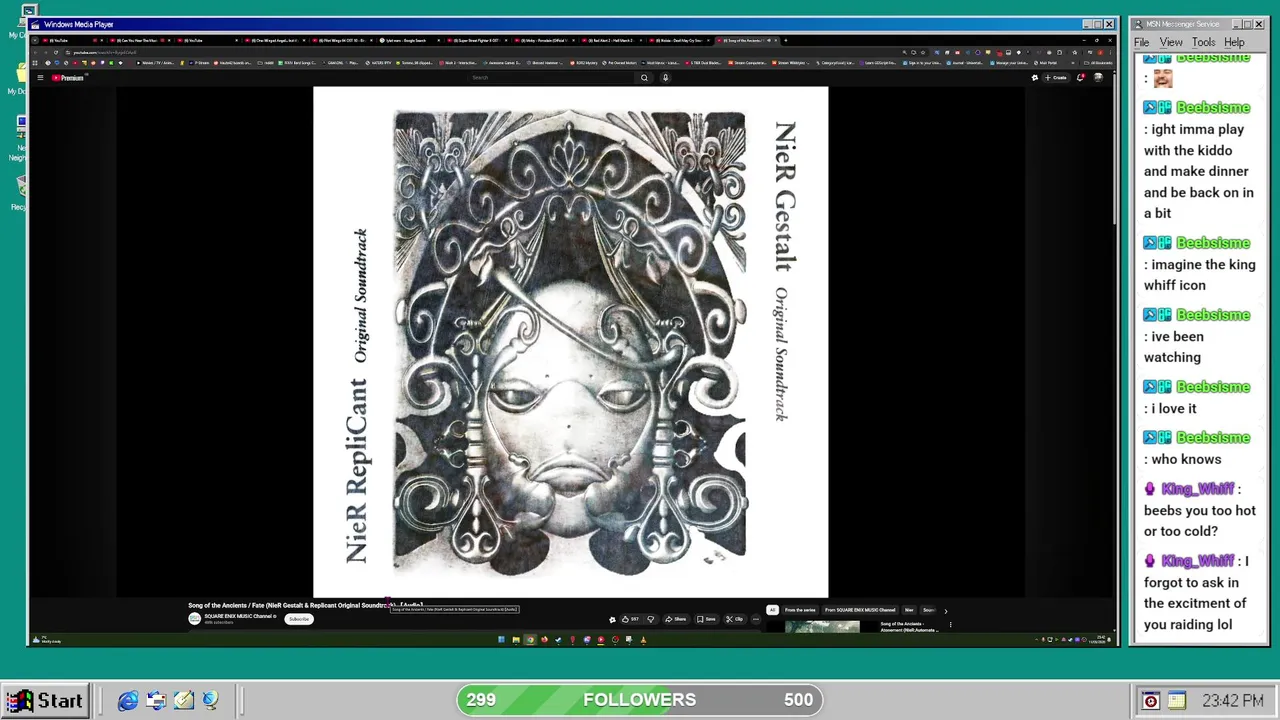Viewport: 1280px width, 720px height.
Task: Activate YouTube voice search microphone
Action: tap(665, 77)
